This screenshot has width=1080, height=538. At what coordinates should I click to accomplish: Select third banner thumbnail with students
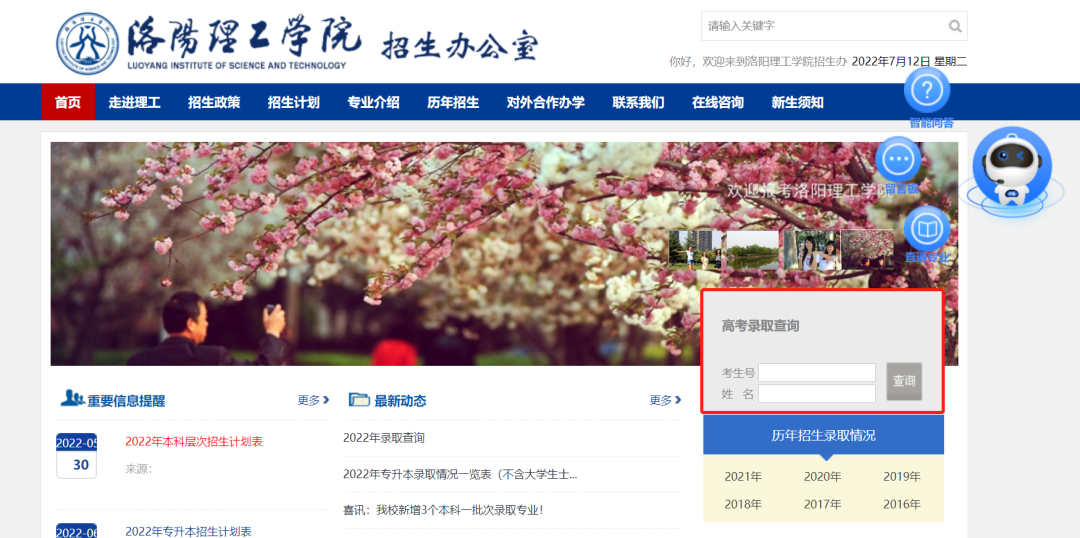click(810, 249)
